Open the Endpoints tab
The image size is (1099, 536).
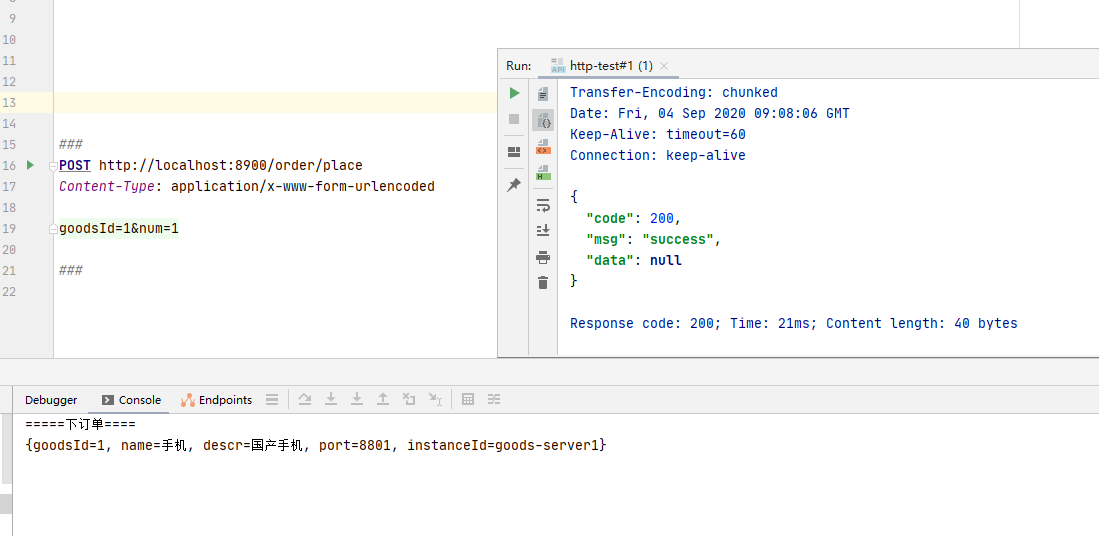(217, 400)
